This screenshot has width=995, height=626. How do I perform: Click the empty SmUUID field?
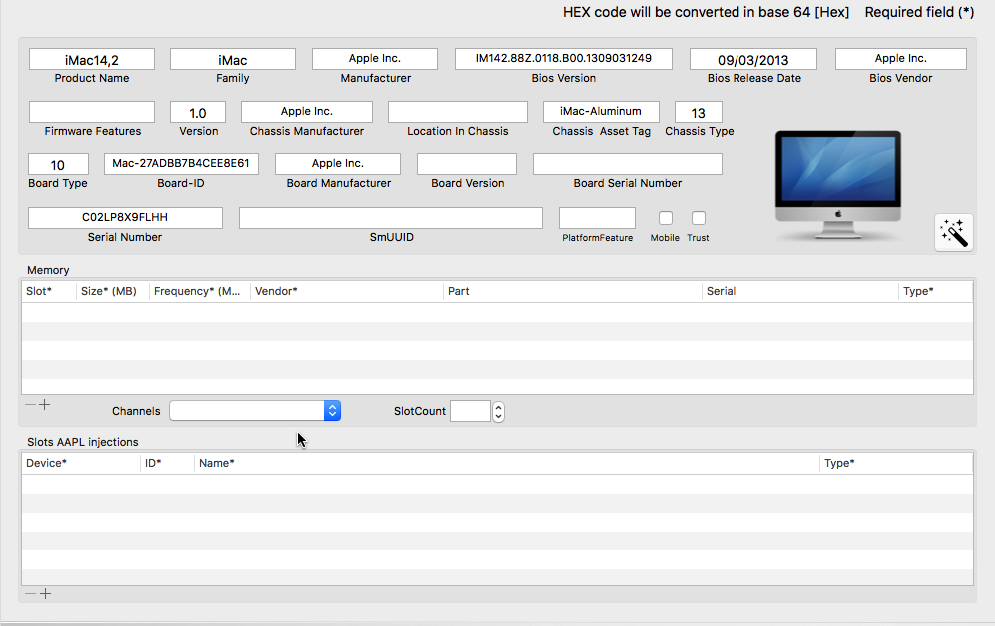390,218
